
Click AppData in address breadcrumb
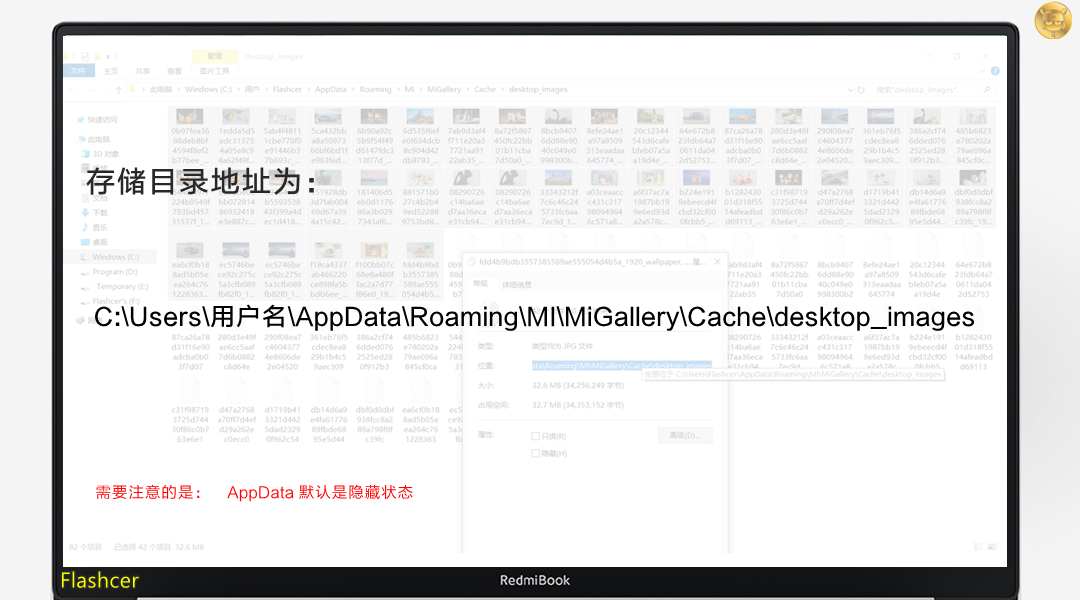[x=331, y=90]
